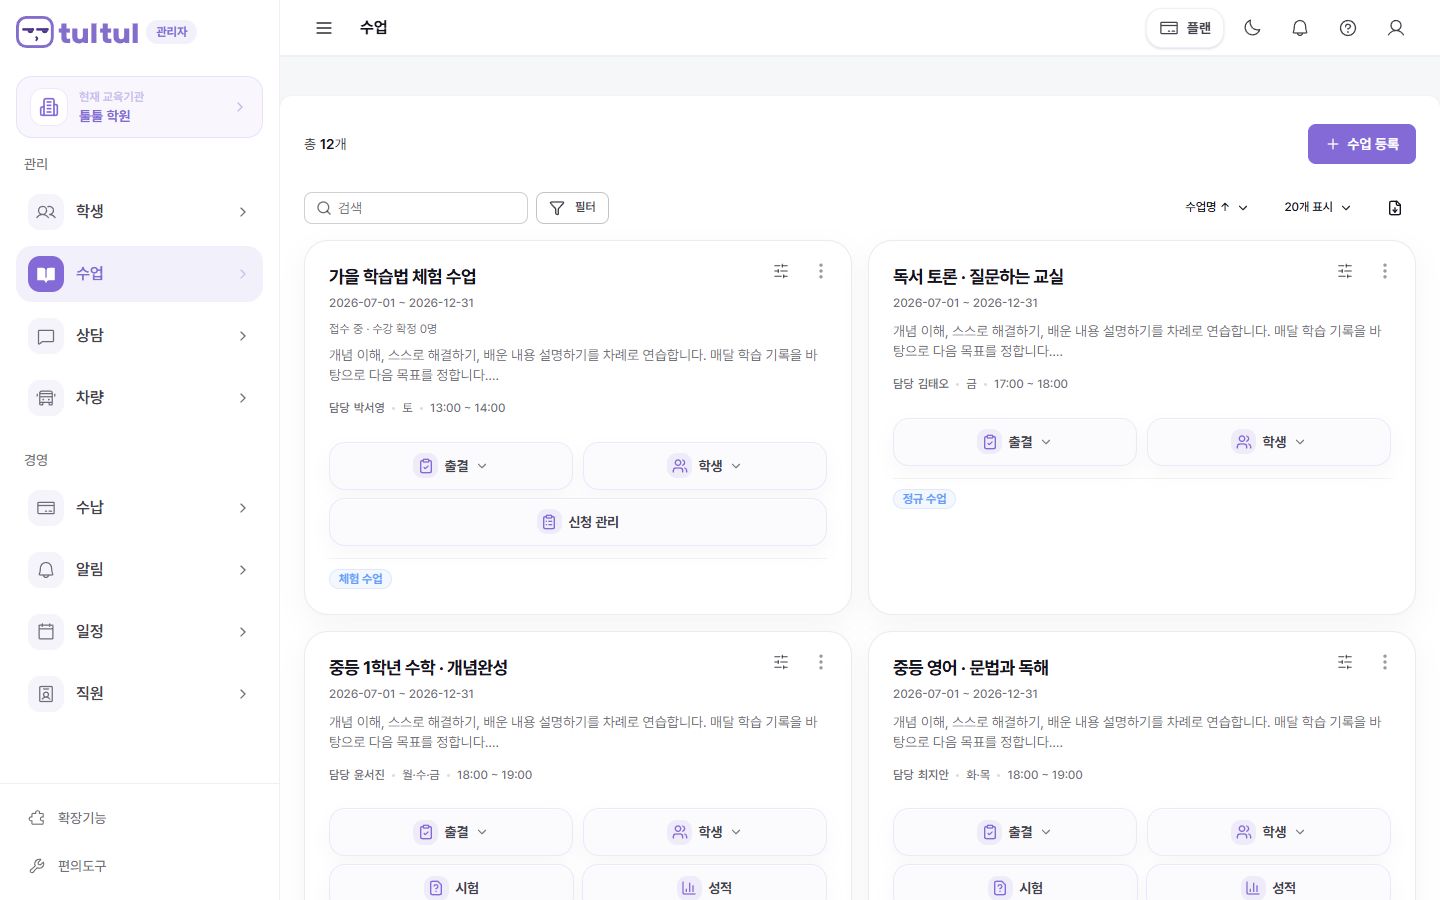This screenshot has height=900, width=1440.
Task: Open settings sliders for 중등 영어 card
Action: [1345, 662]
